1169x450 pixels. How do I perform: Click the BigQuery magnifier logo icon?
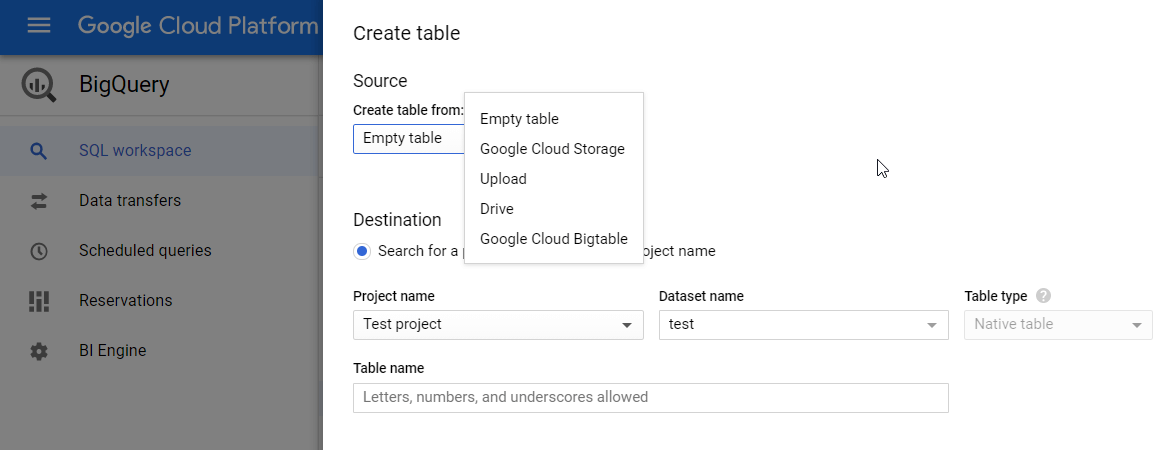39,85
